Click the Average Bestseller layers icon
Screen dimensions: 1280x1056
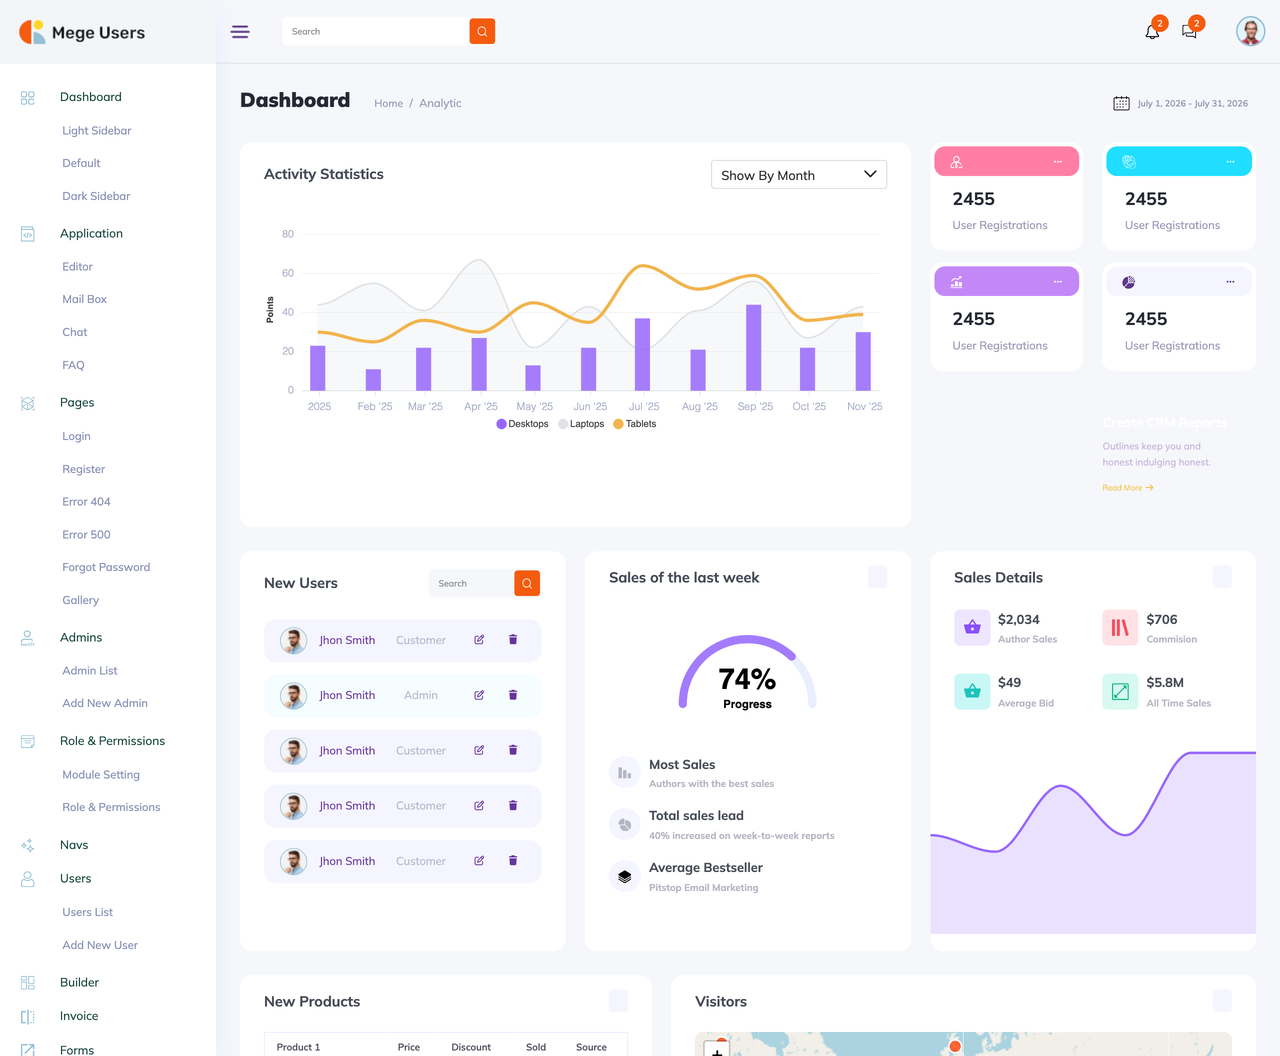(x=624, y=876)
